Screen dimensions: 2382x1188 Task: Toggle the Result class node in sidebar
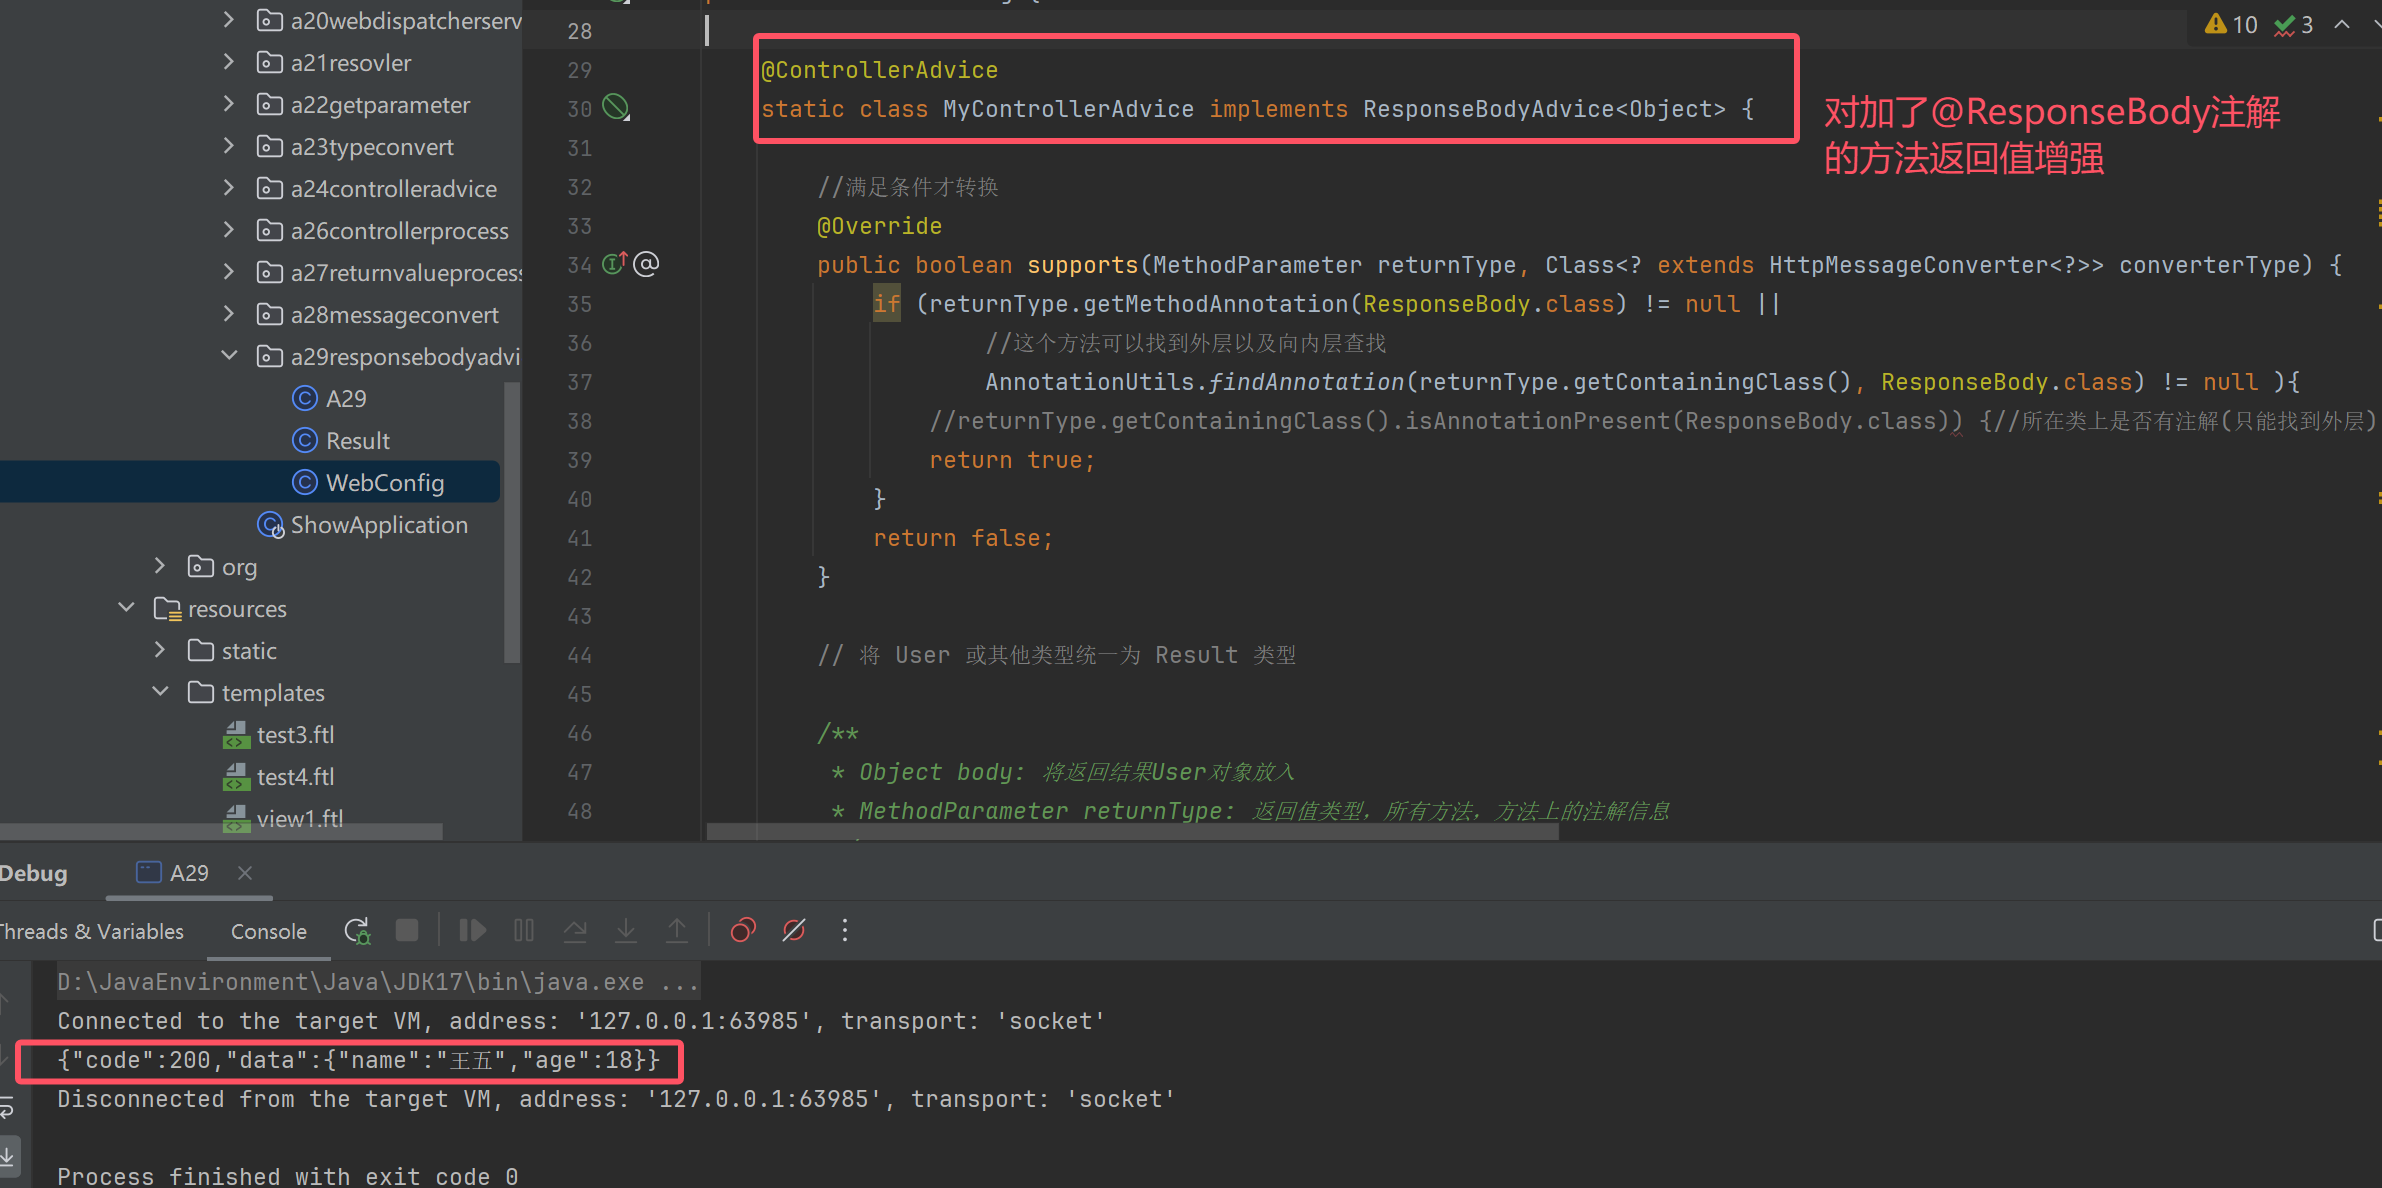[x=355, y=442]
